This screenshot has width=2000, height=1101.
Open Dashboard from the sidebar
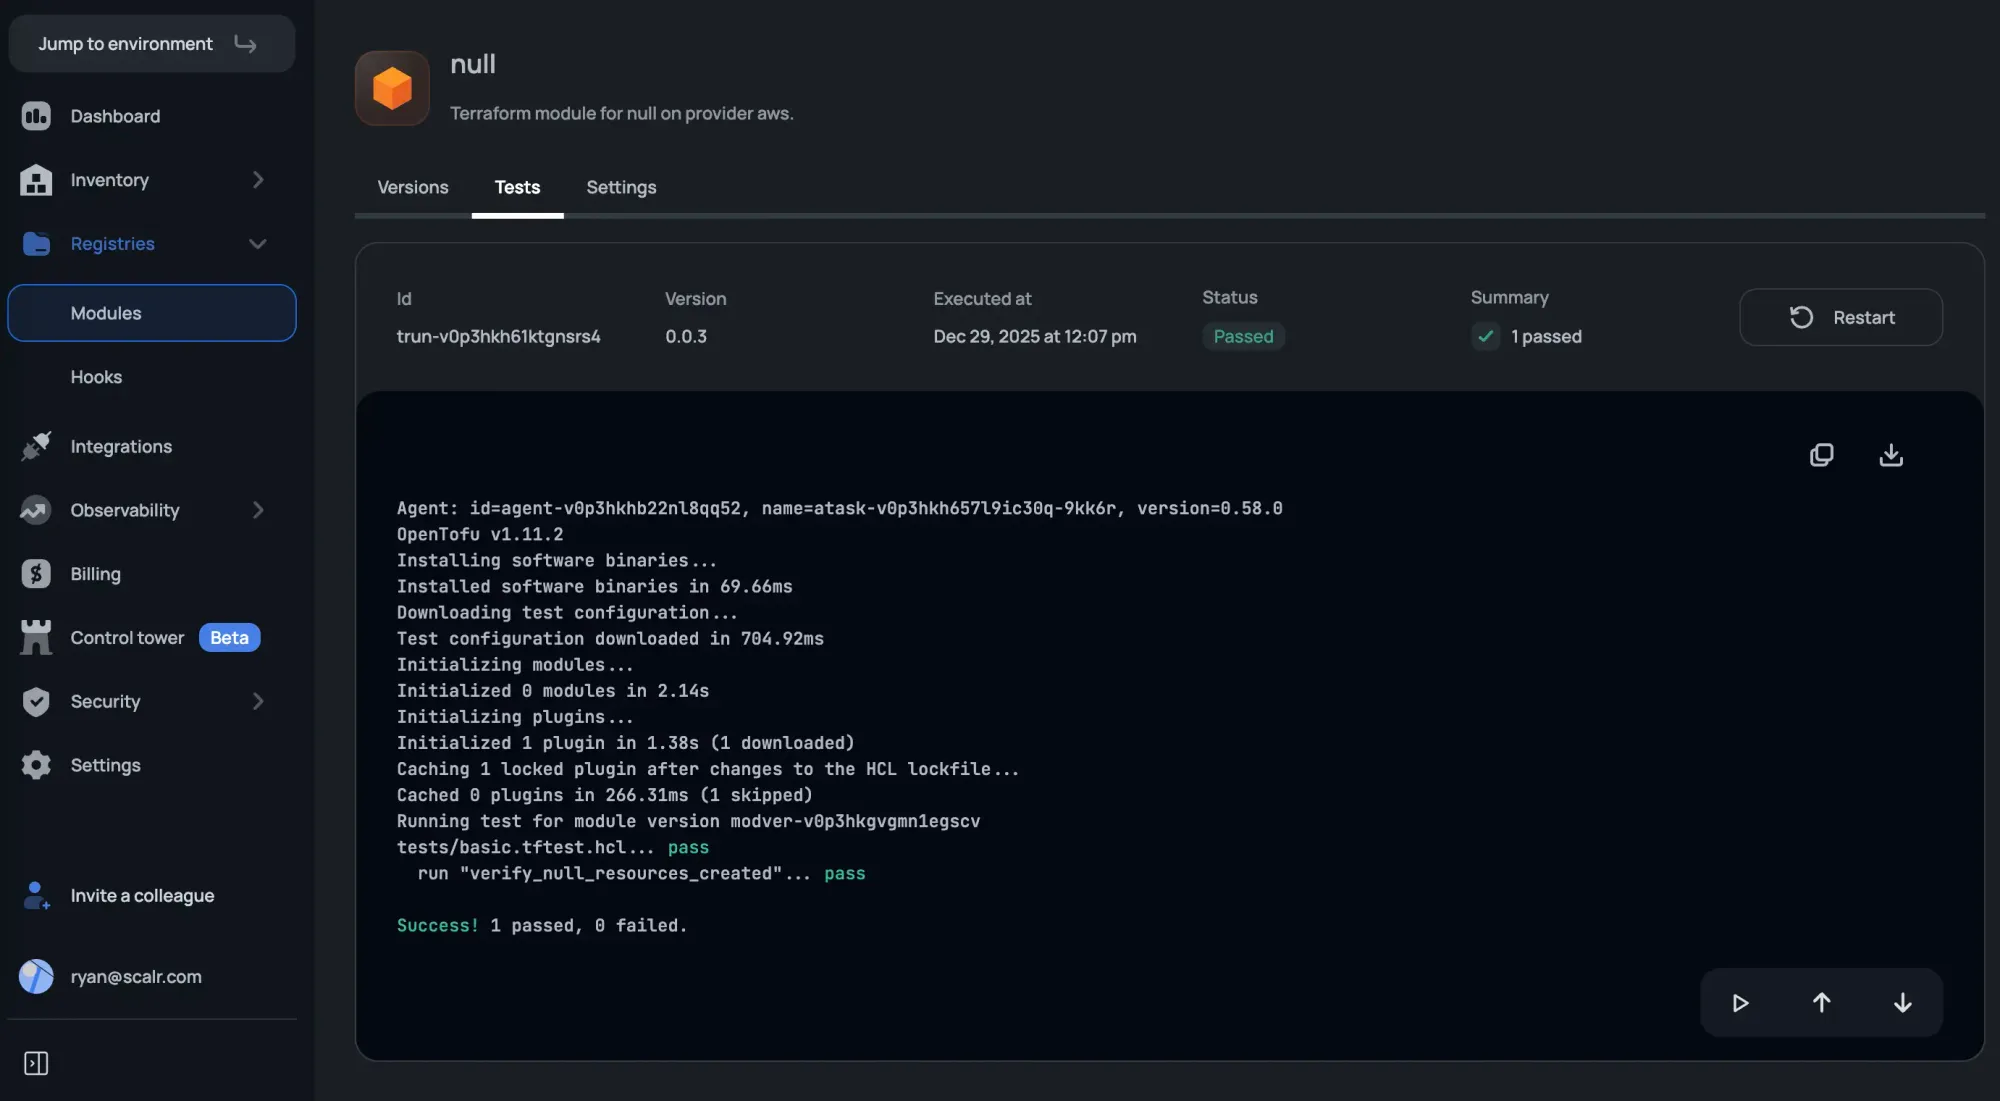coord(115,116)
